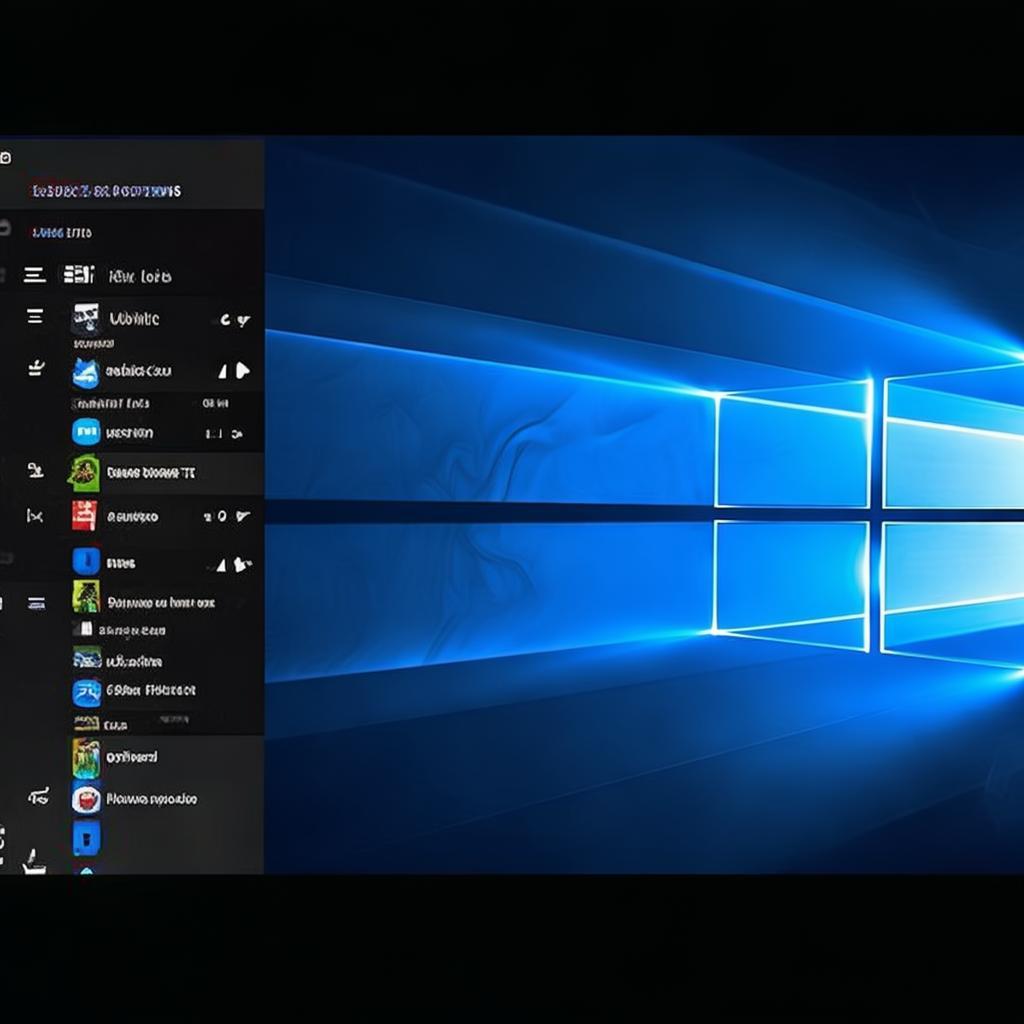Select the paint bucket icon at sidebar bottom

pyautogui.click(x=34, y=862)
